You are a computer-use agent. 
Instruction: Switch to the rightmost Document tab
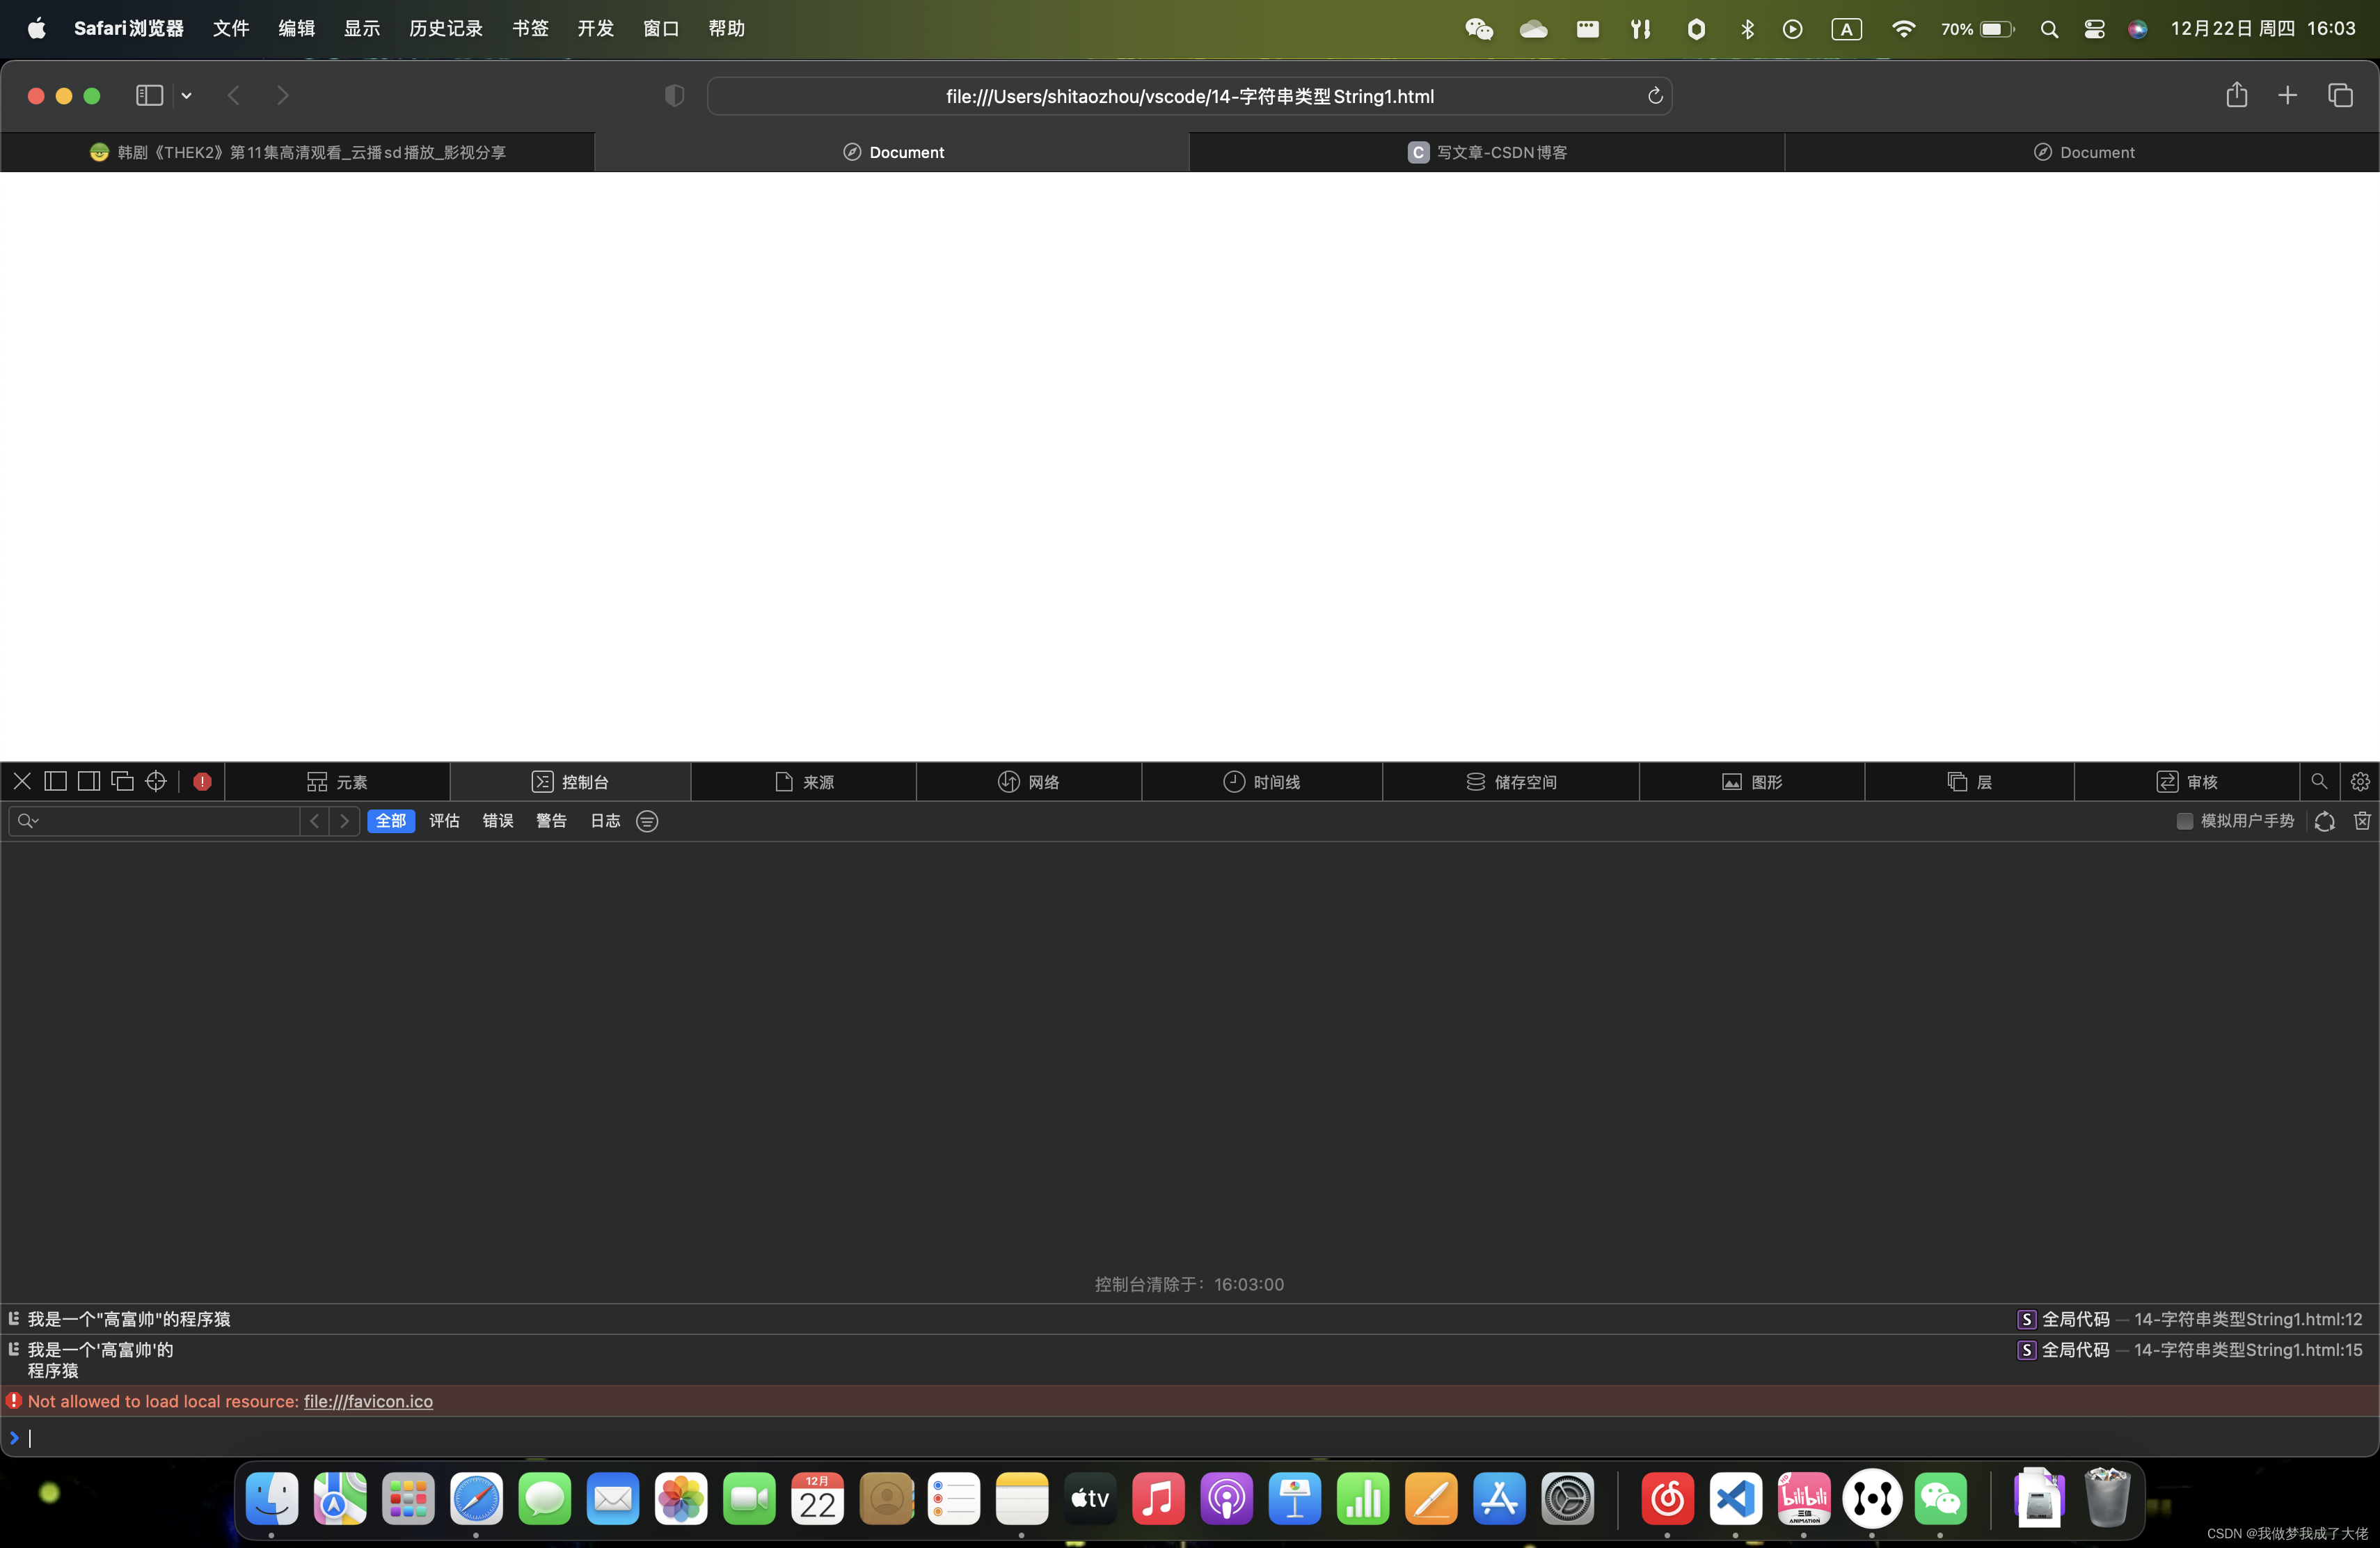click(2082, 152)
